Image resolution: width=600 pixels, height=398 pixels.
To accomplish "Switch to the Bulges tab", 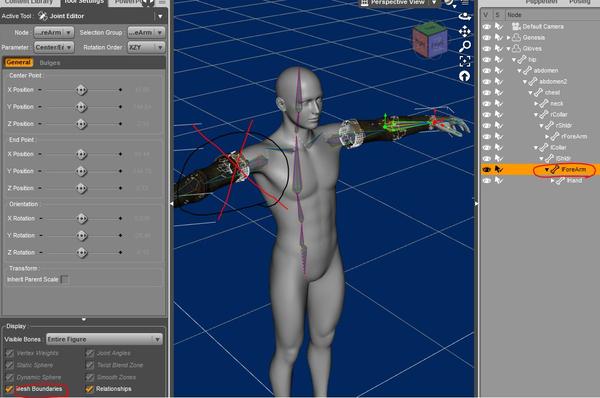I will [x=50, y=63].
